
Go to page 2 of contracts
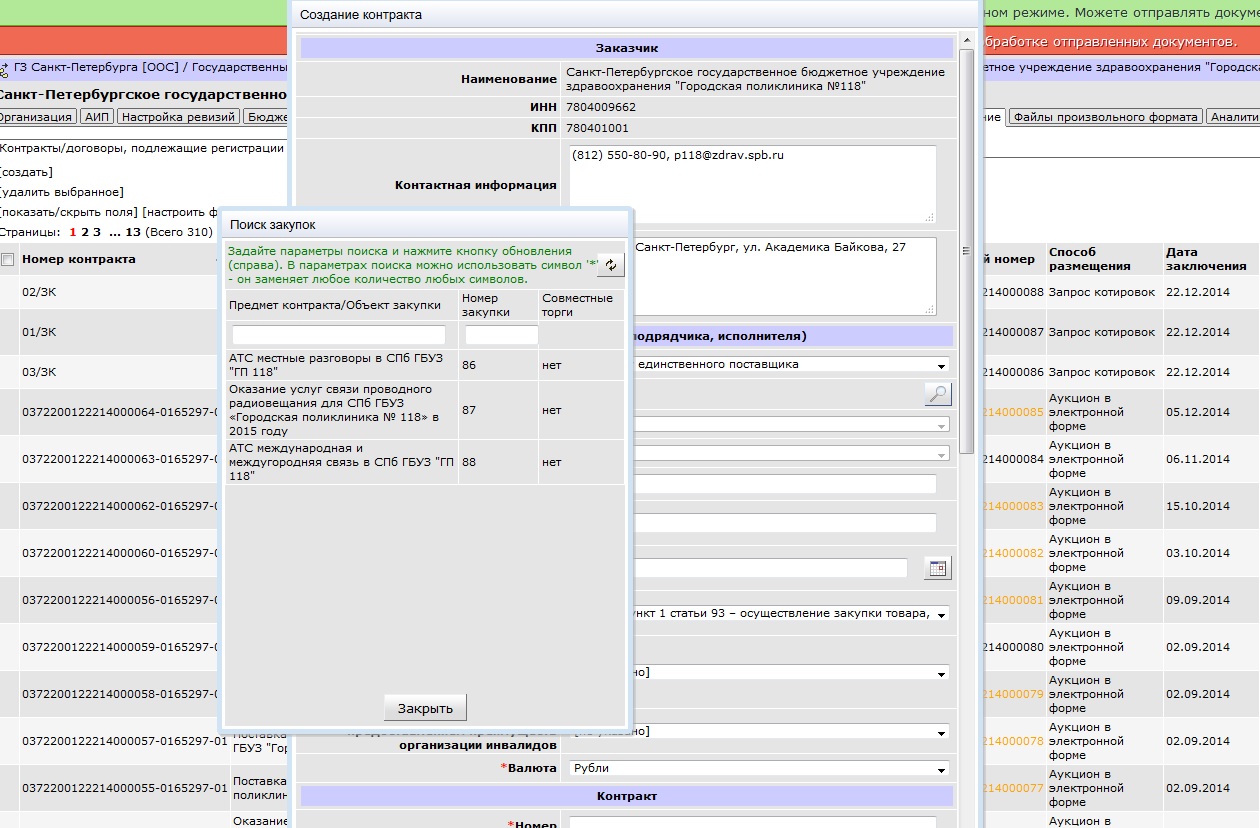85,232
